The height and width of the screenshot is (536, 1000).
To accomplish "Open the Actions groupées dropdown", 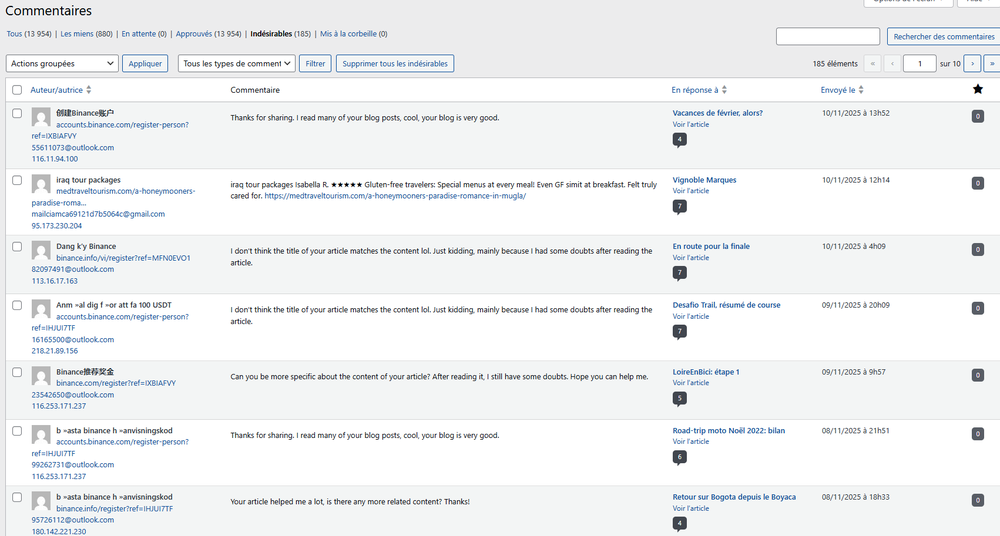I will (62, 64).
